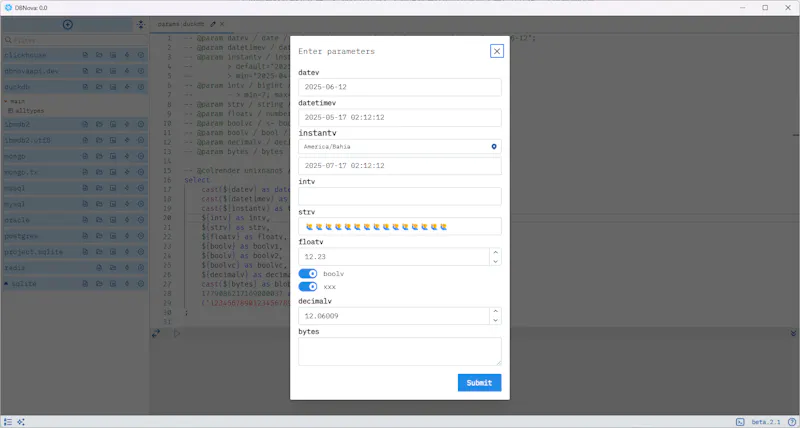
Task: Decrease floatv with the down arrow
Action: 495,261
